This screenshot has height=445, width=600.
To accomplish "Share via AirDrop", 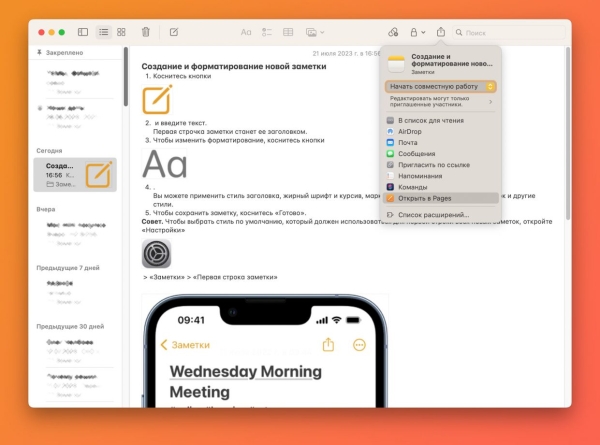I will (x=440, y=132).
